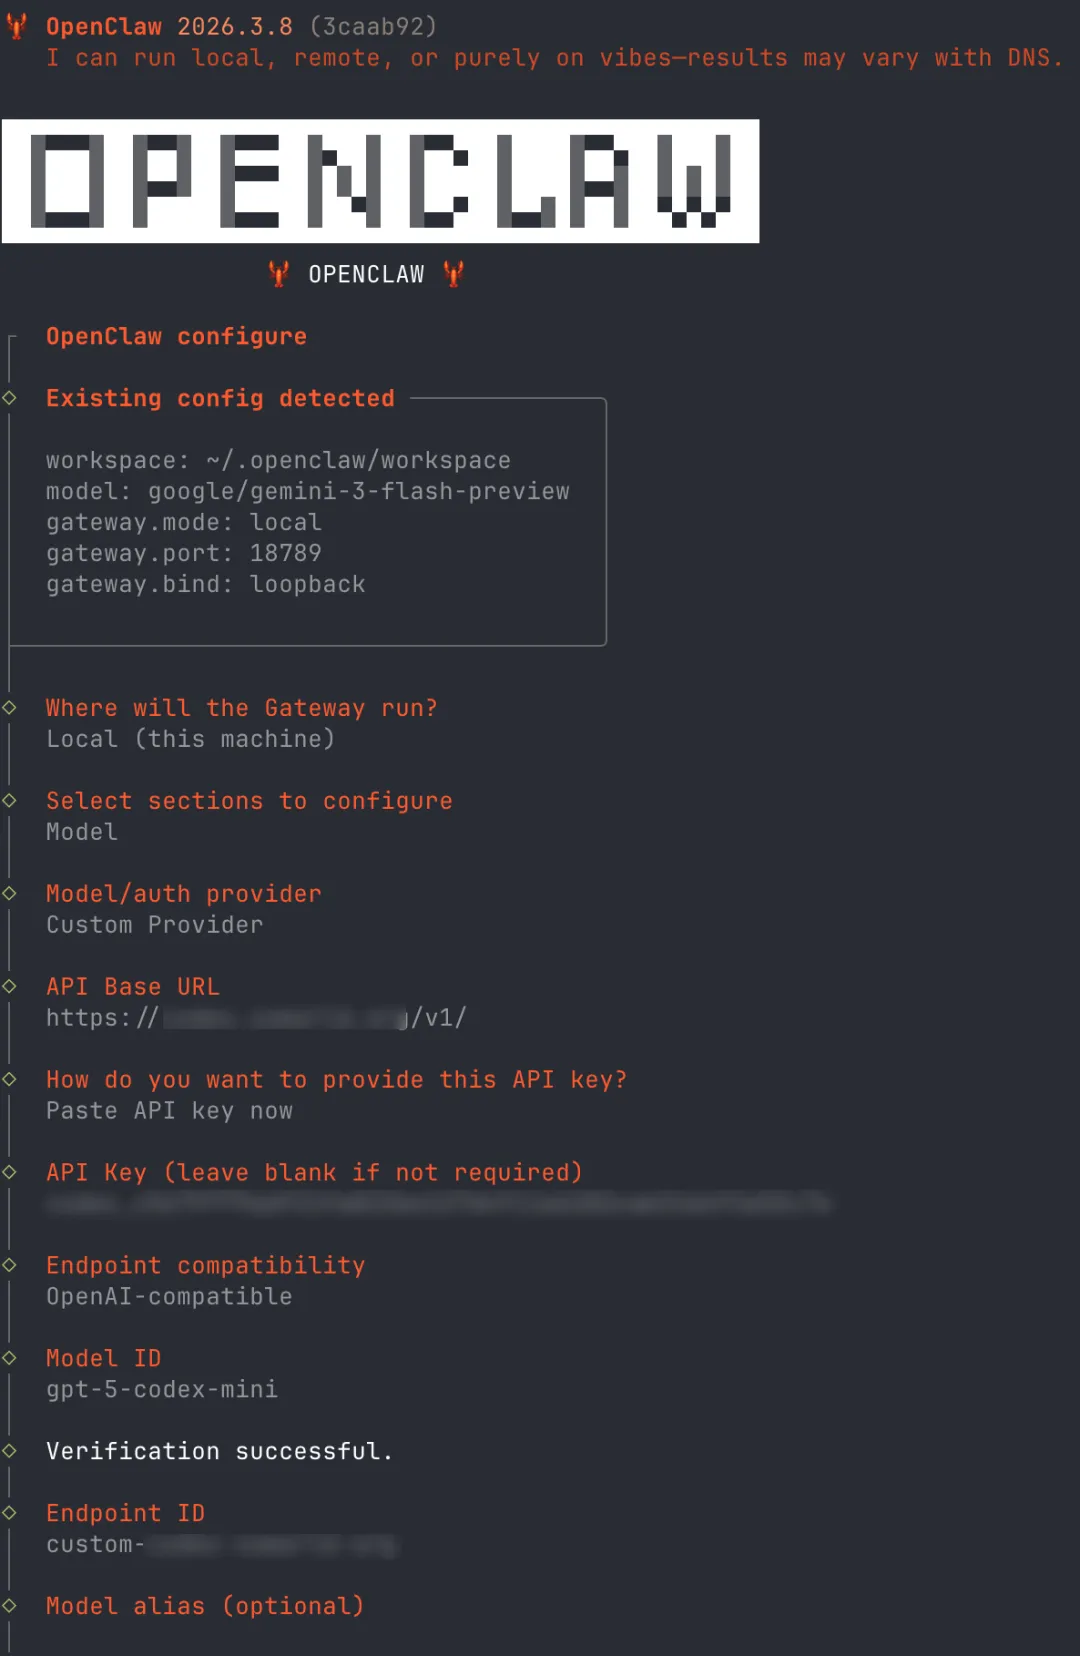The width and height of the screenshot is (1080, 1656).
Task: Click the diamond marker next to Endpoint compatibility
Action: [x=10, y=1265]
